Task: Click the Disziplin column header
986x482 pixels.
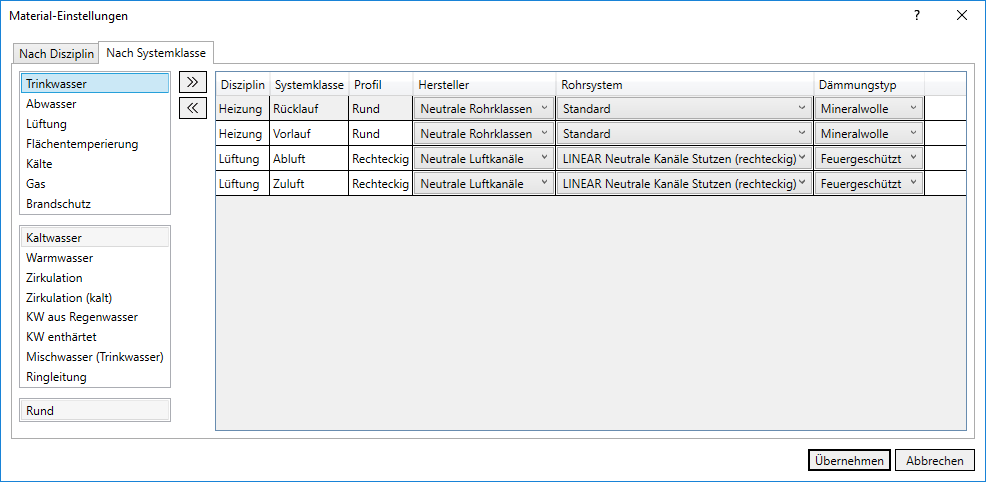Action: click(x=243, y=84)
